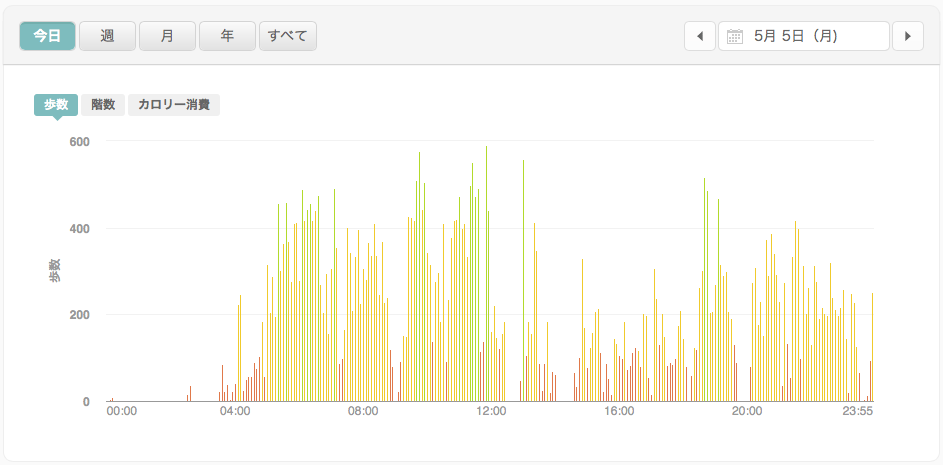This screenshot has height=465, width=943.
Task: Click the 5月 5日（月） date field
Action: [803, 36]
